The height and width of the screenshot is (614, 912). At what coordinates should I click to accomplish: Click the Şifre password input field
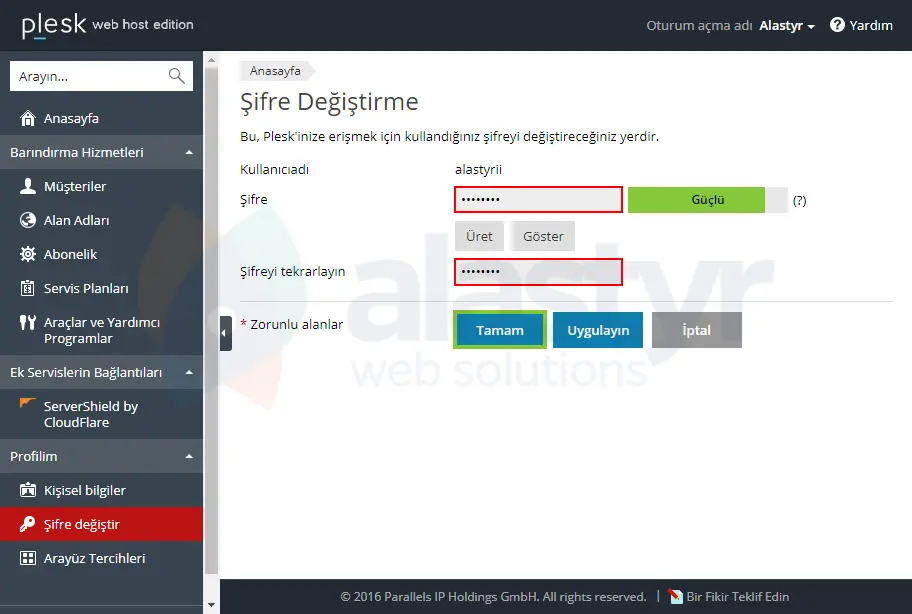point(538,200)
